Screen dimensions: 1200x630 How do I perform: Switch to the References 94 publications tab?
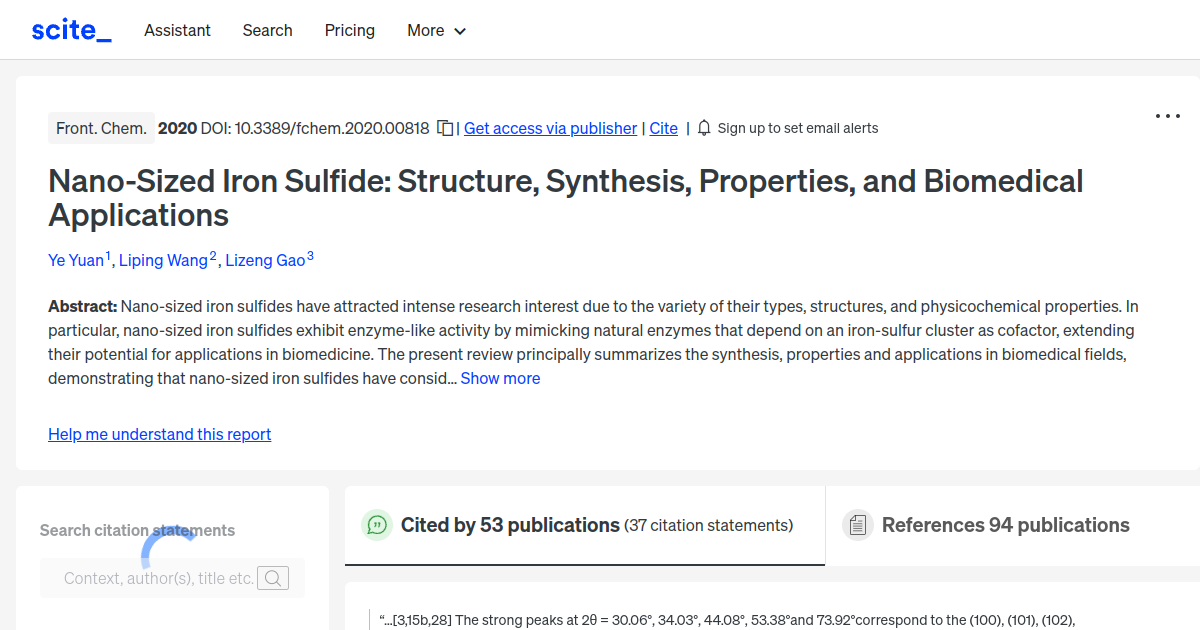[1006, 524]
